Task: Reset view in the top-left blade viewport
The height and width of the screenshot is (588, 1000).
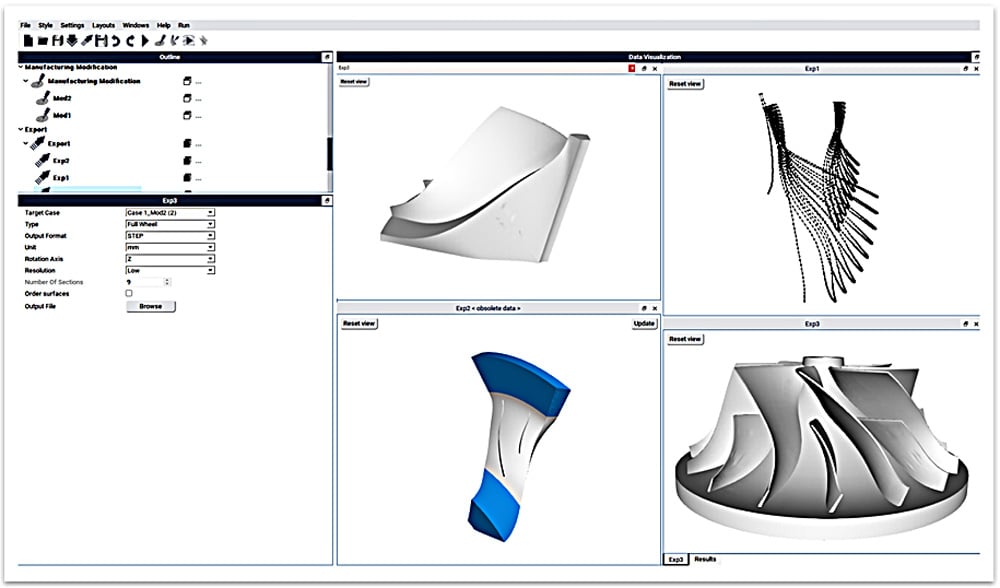Action: click(x=354, y=82)
